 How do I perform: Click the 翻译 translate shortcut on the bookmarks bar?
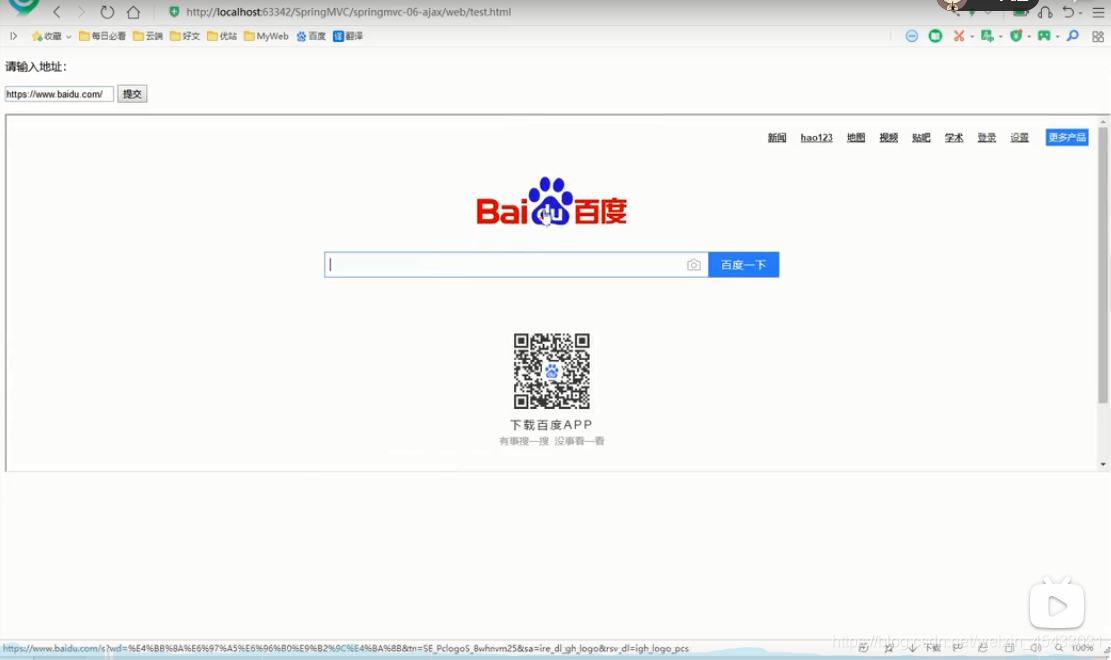(347, 35)
